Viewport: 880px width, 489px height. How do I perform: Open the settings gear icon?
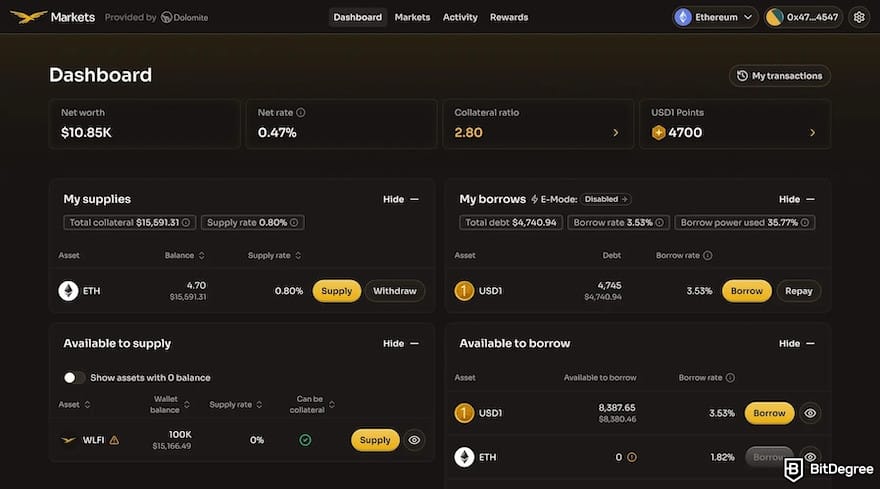pos(859,17)
